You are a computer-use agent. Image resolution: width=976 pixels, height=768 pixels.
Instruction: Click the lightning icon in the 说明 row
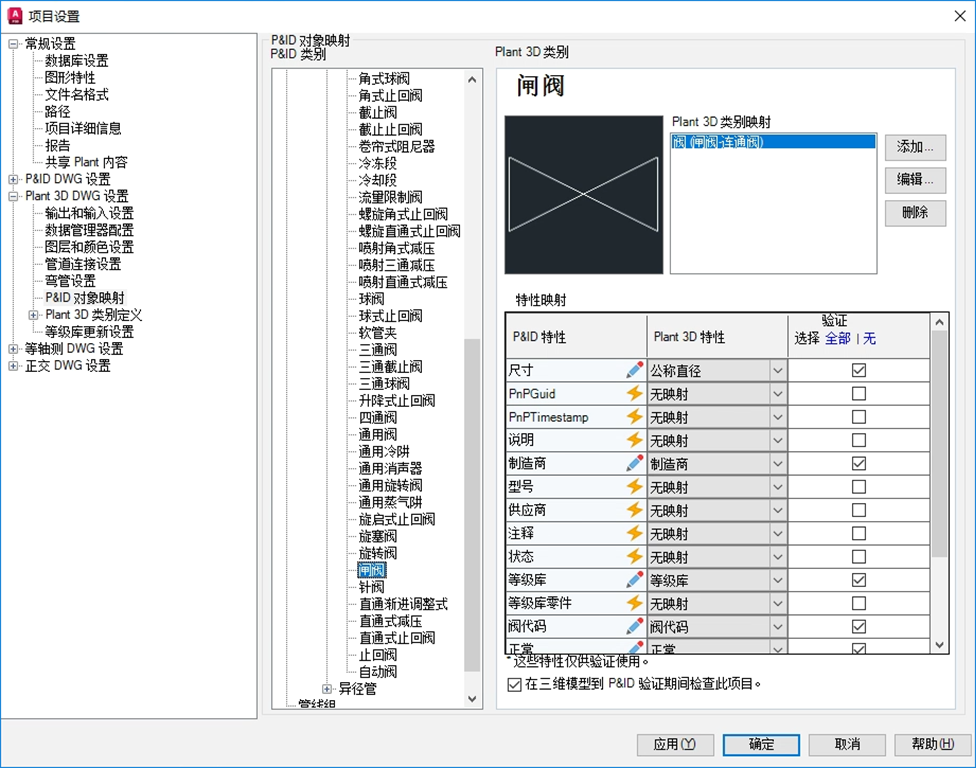pyautogui.click(x=634, y=440)
